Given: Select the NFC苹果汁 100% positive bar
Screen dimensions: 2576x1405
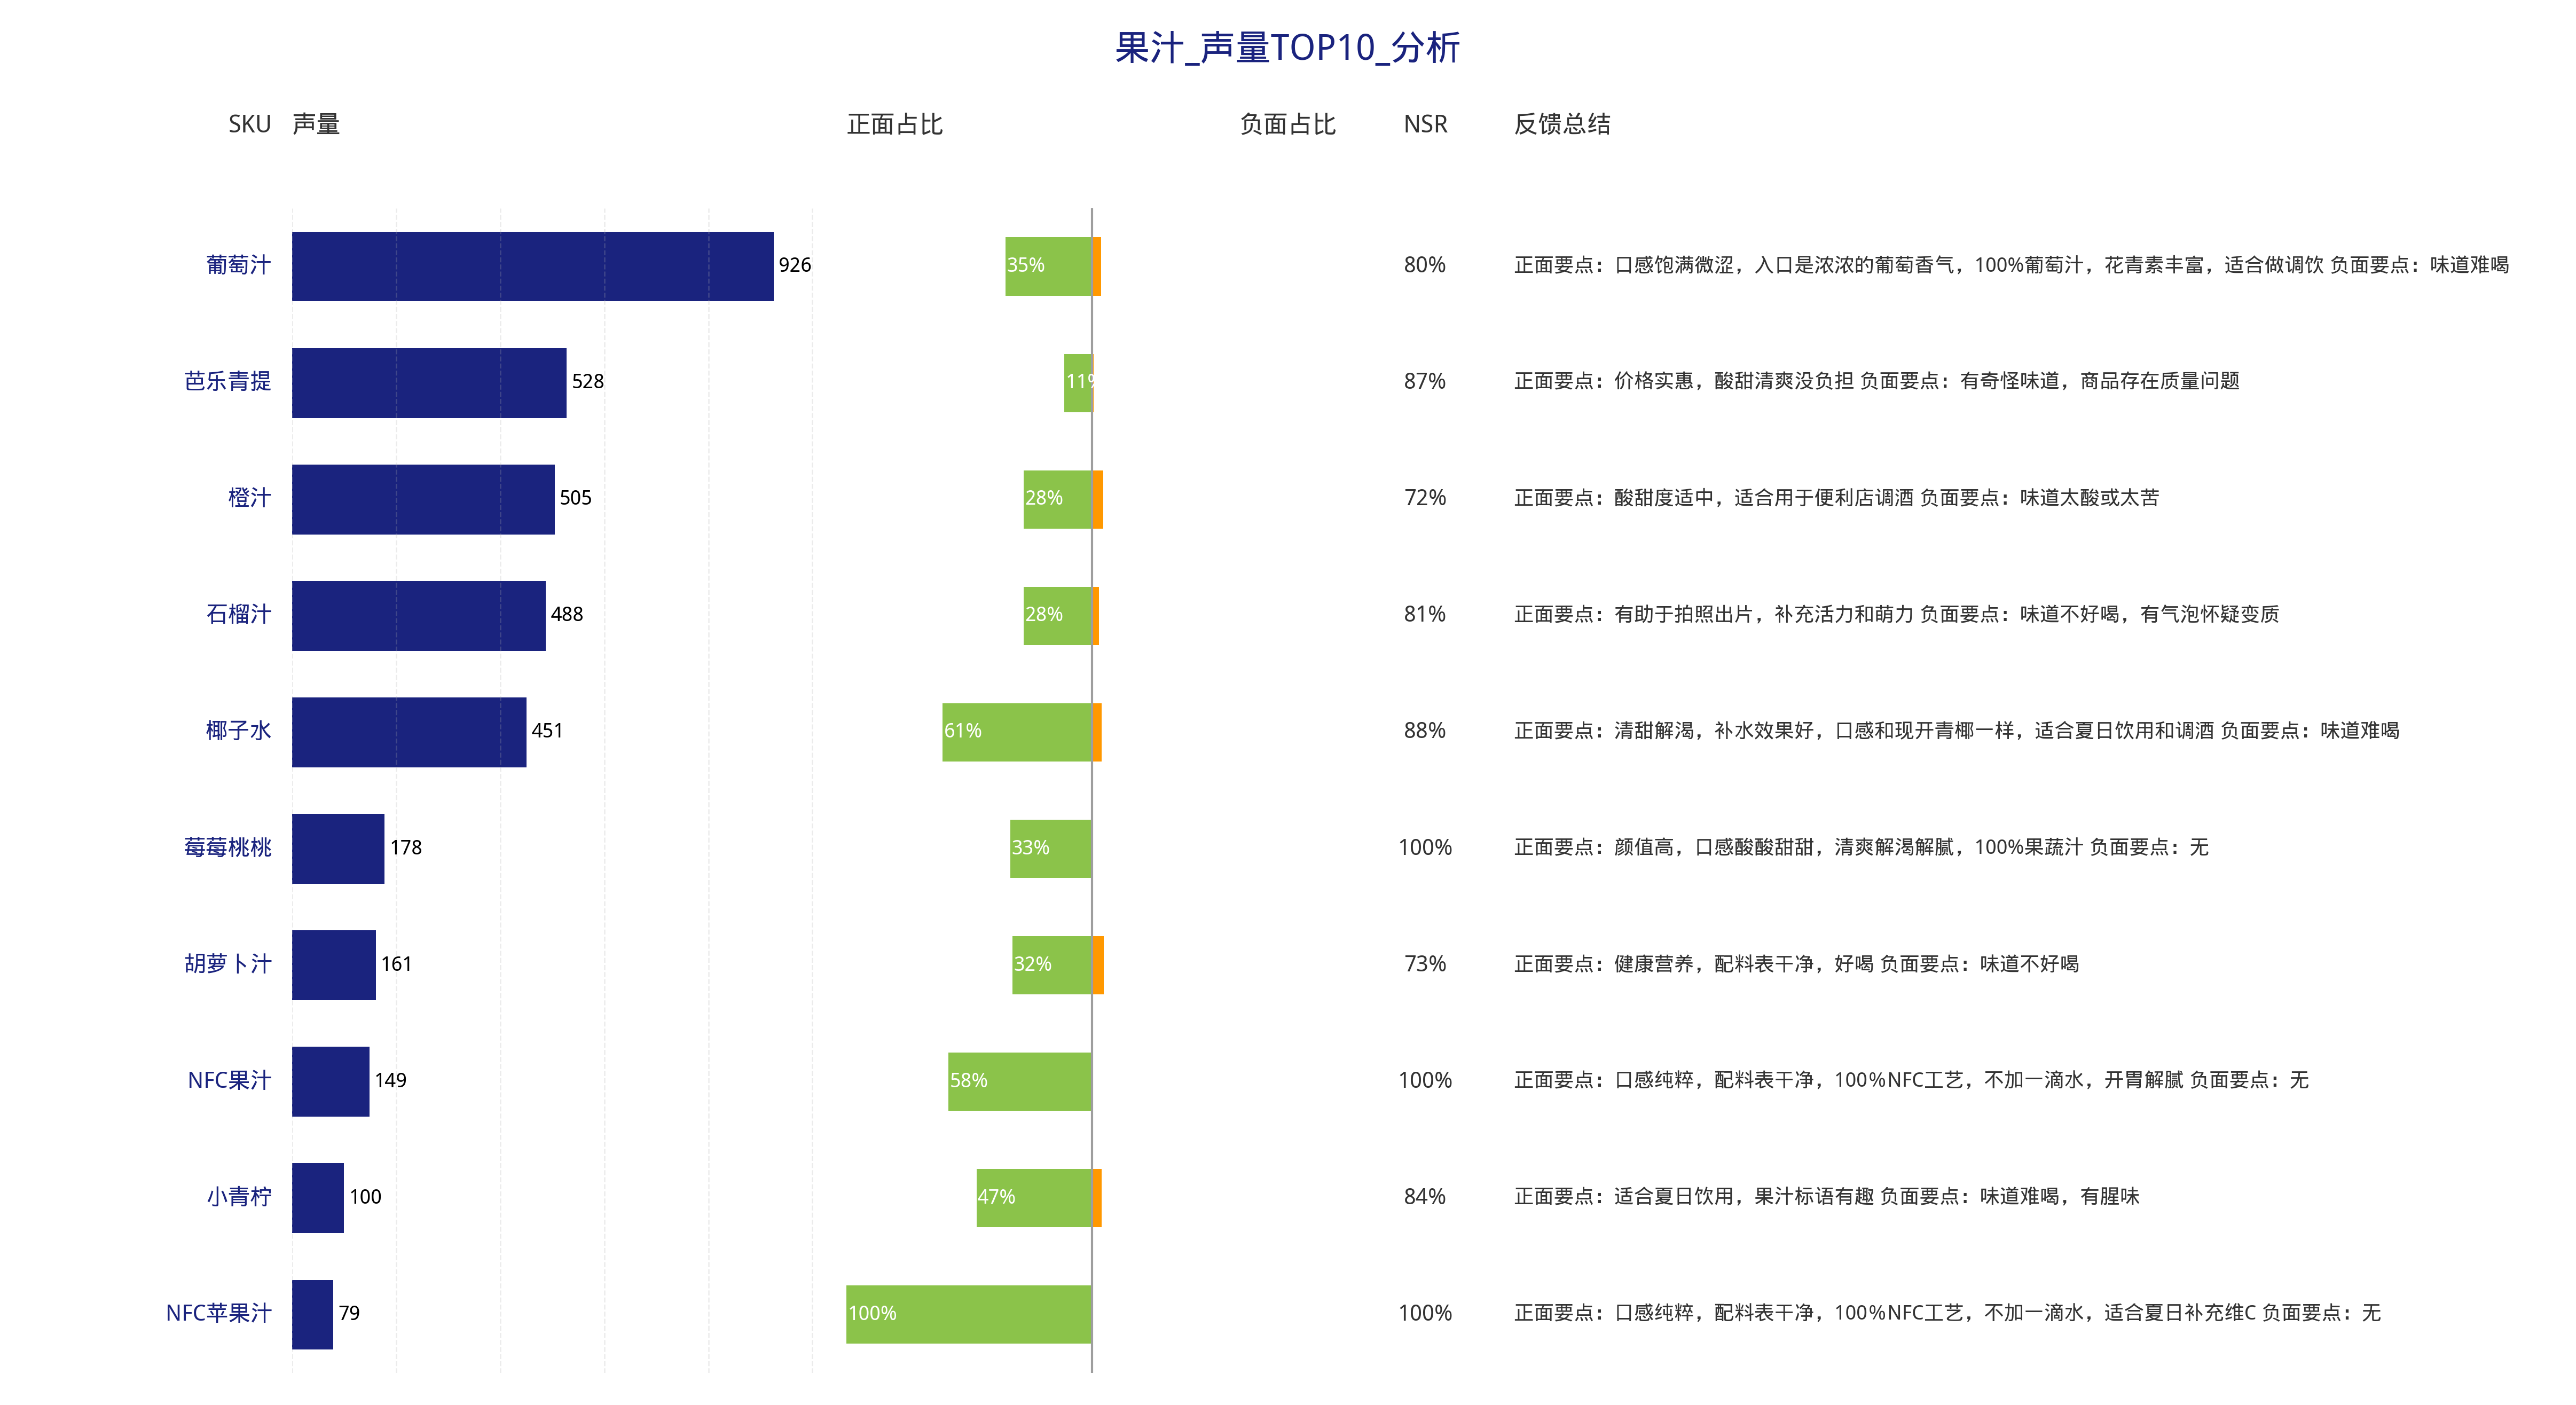Looking at the screenshot, I should tap(968, 1314).
